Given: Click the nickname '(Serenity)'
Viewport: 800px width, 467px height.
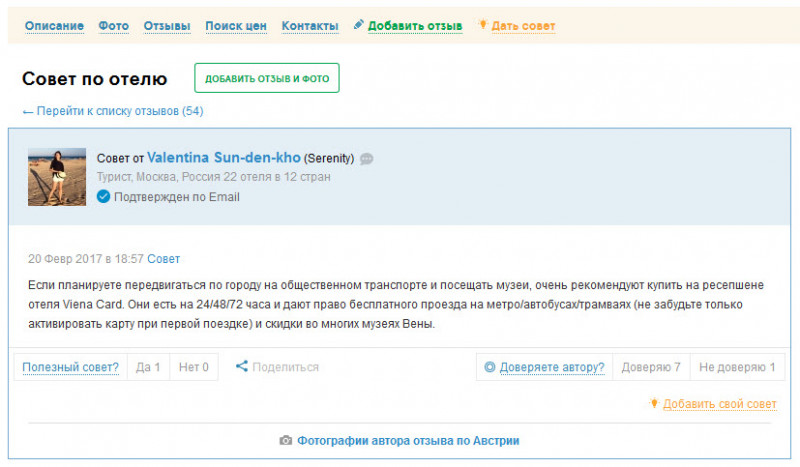Looking at the screenshot, I should (329, 159).
